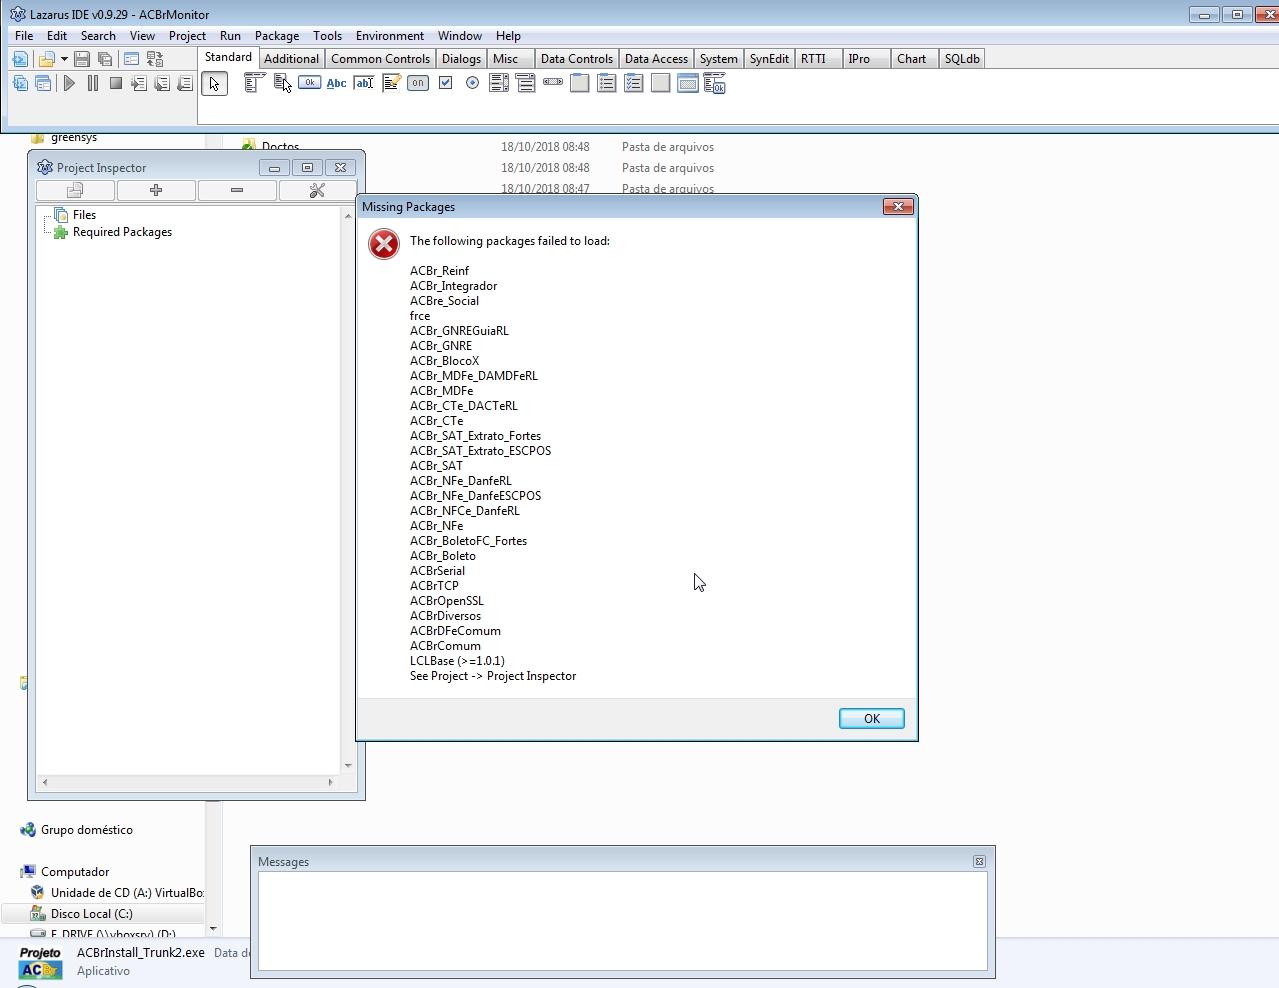Viewport: 1279px width, 988px height.
Task: Click ACBr_Reinf in the failed packages list
Action: tap(439, 271)
